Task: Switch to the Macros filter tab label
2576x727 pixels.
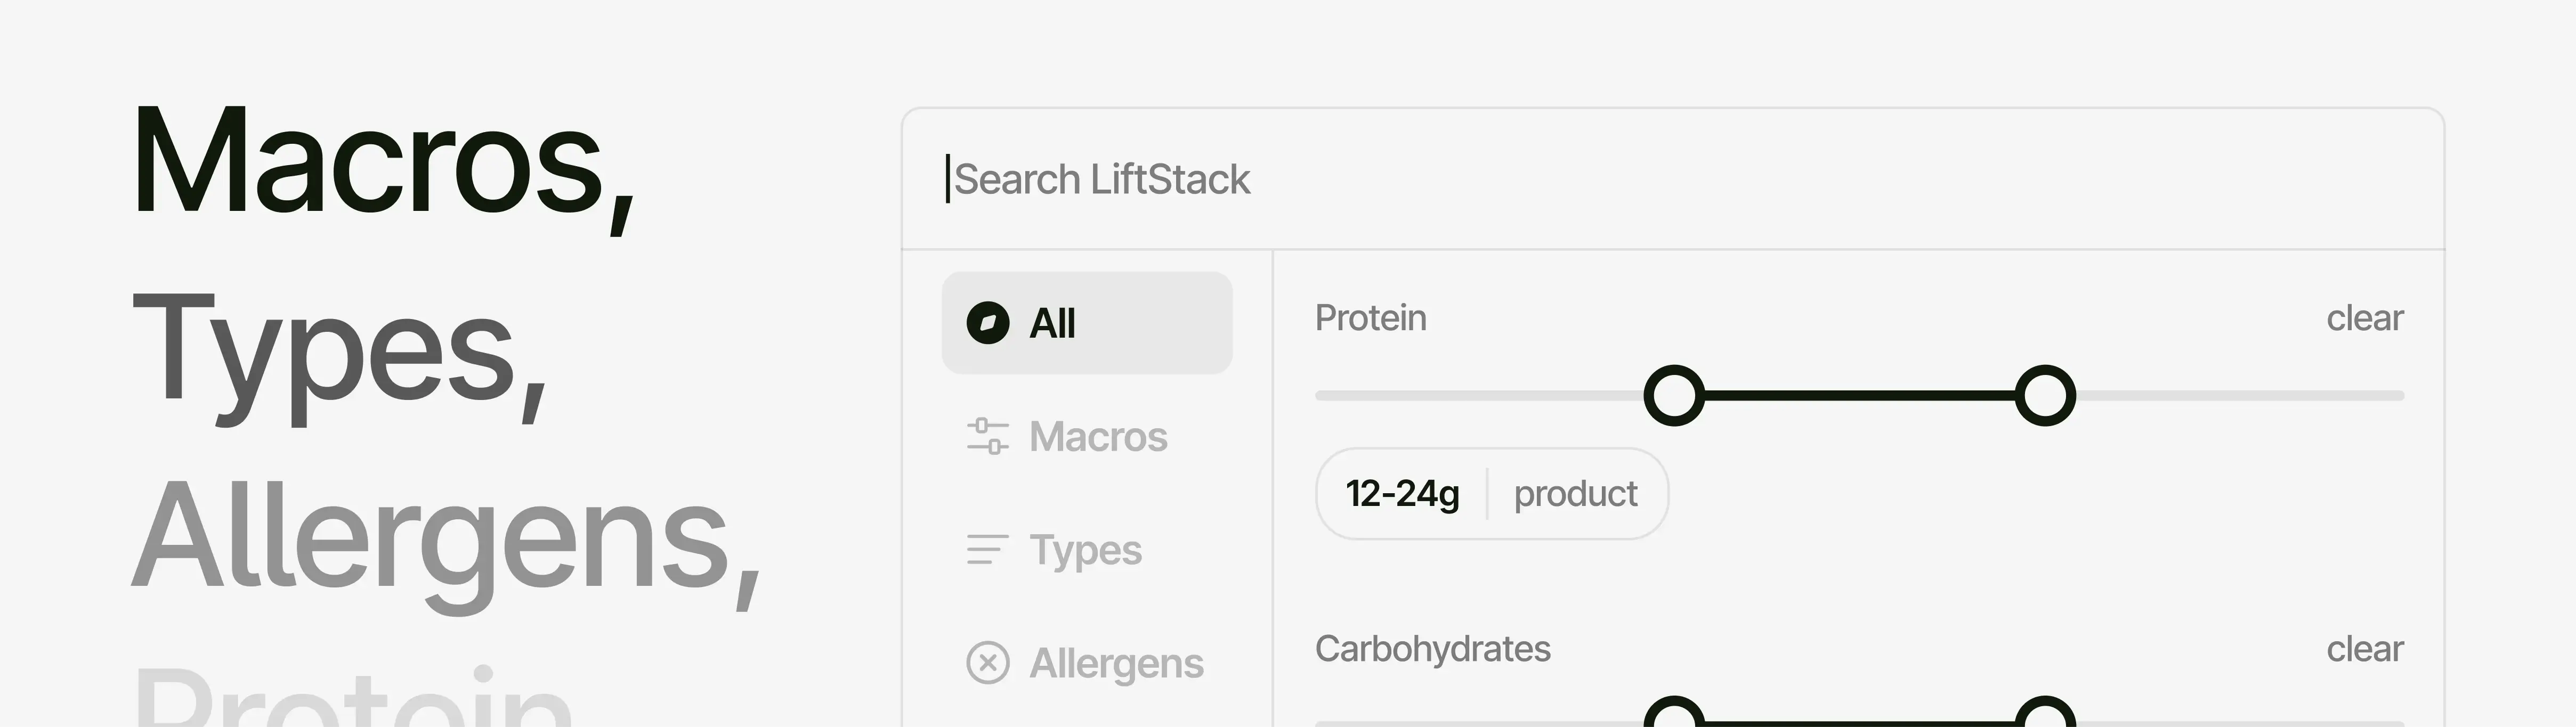Action: tap(1098, 436)
